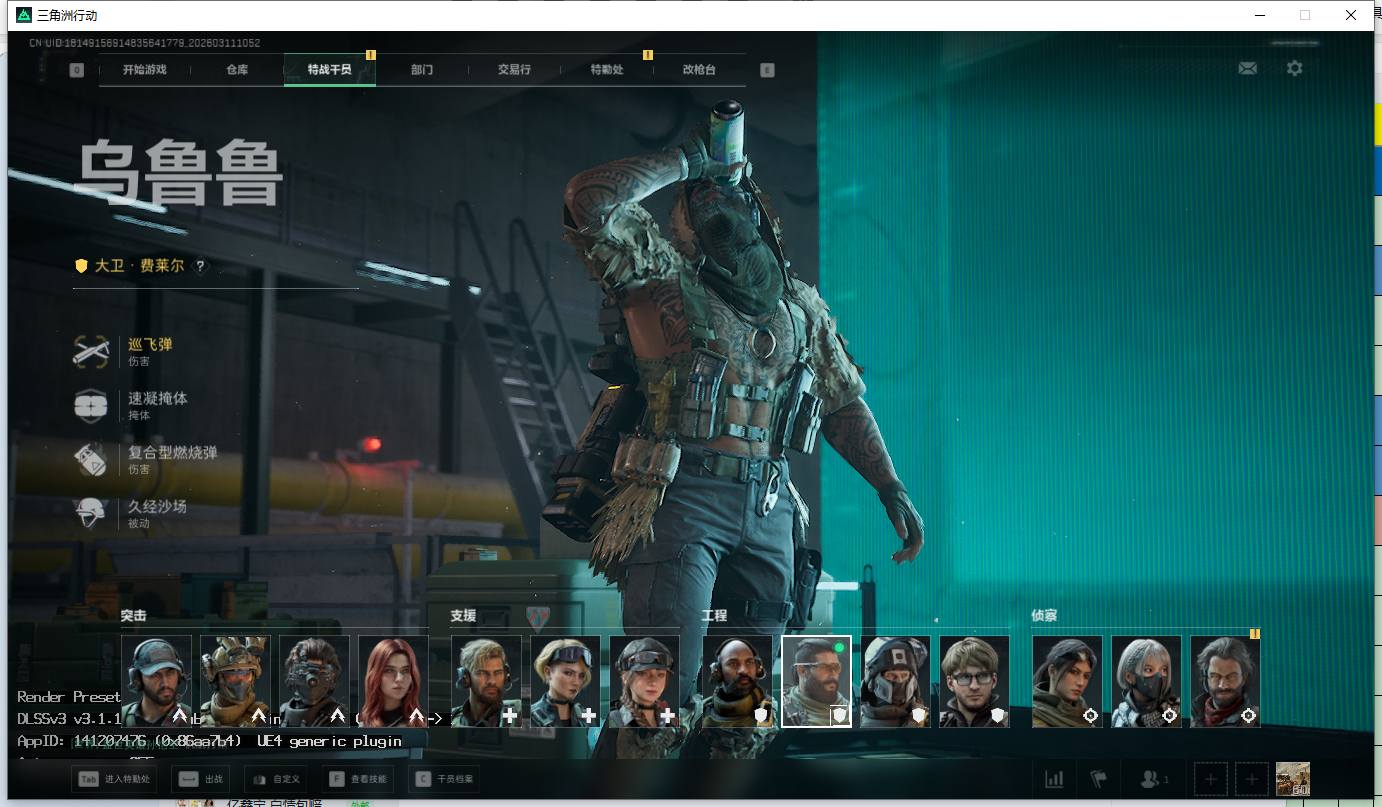1382x807 pixels.
Task: Select the red-haired 突击 operator
Action: point(393,681)
